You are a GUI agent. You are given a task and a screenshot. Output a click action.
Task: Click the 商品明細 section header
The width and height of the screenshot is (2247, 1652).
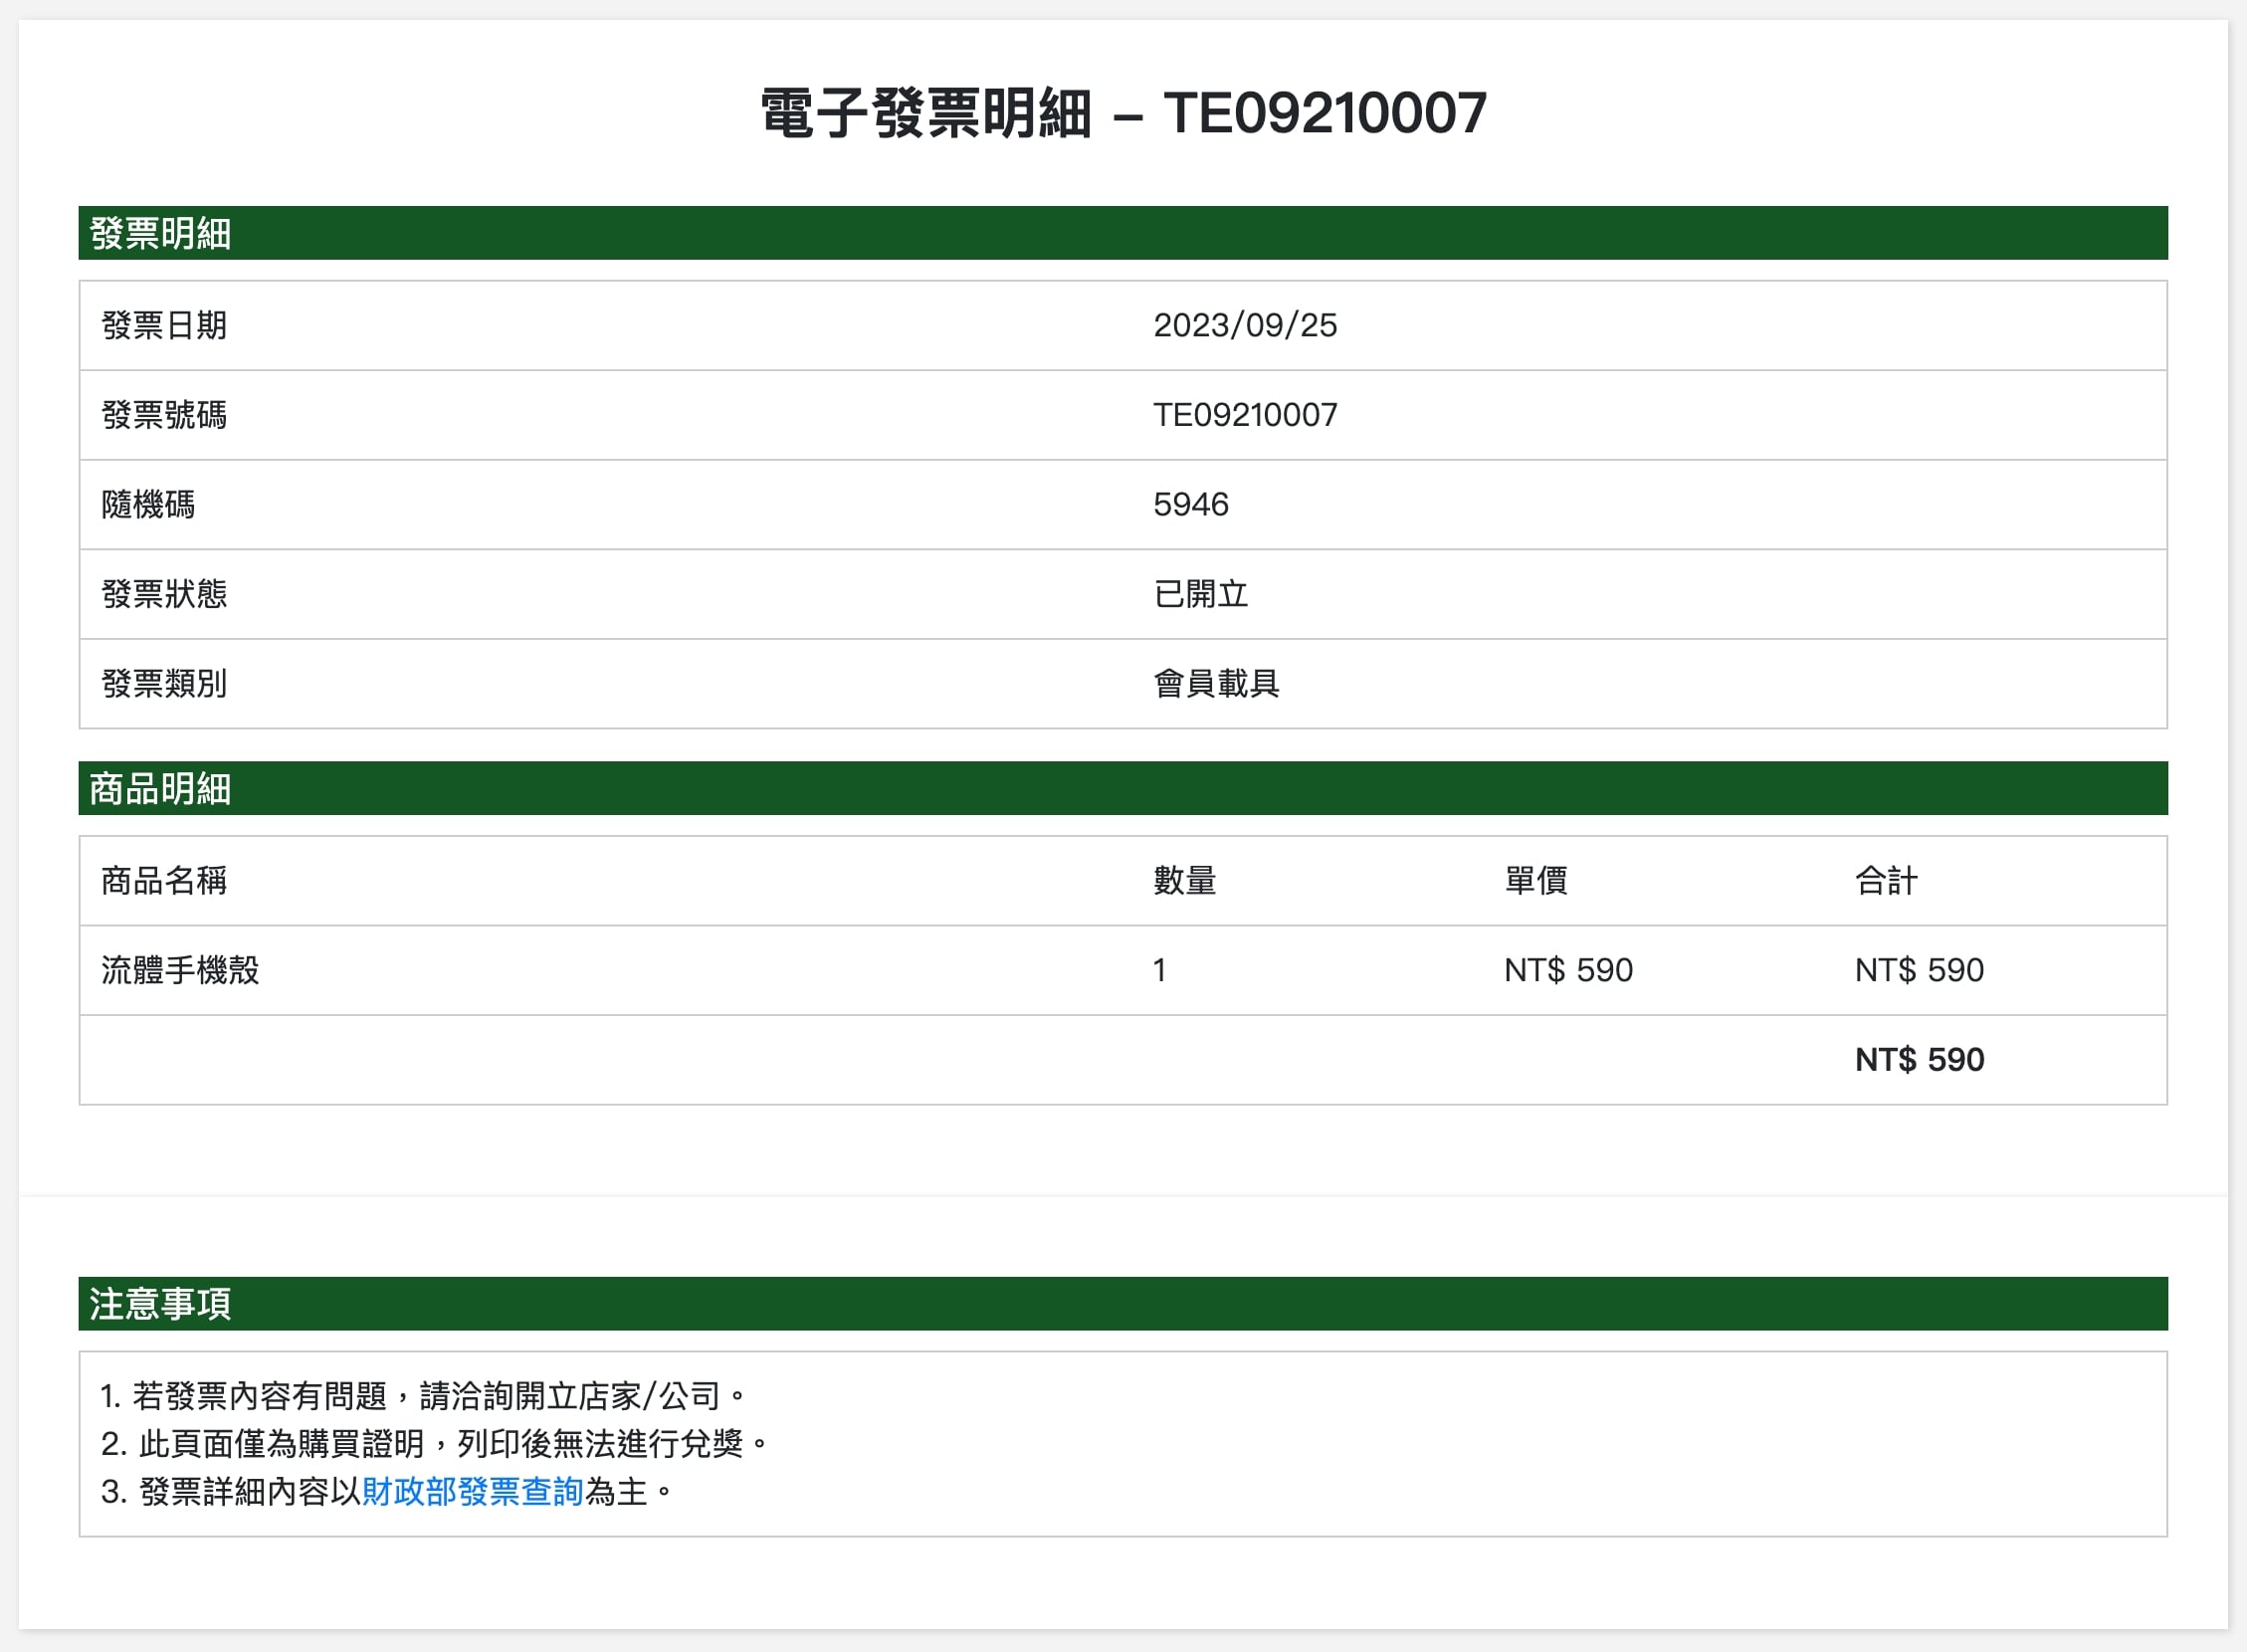coord(1123,788)
